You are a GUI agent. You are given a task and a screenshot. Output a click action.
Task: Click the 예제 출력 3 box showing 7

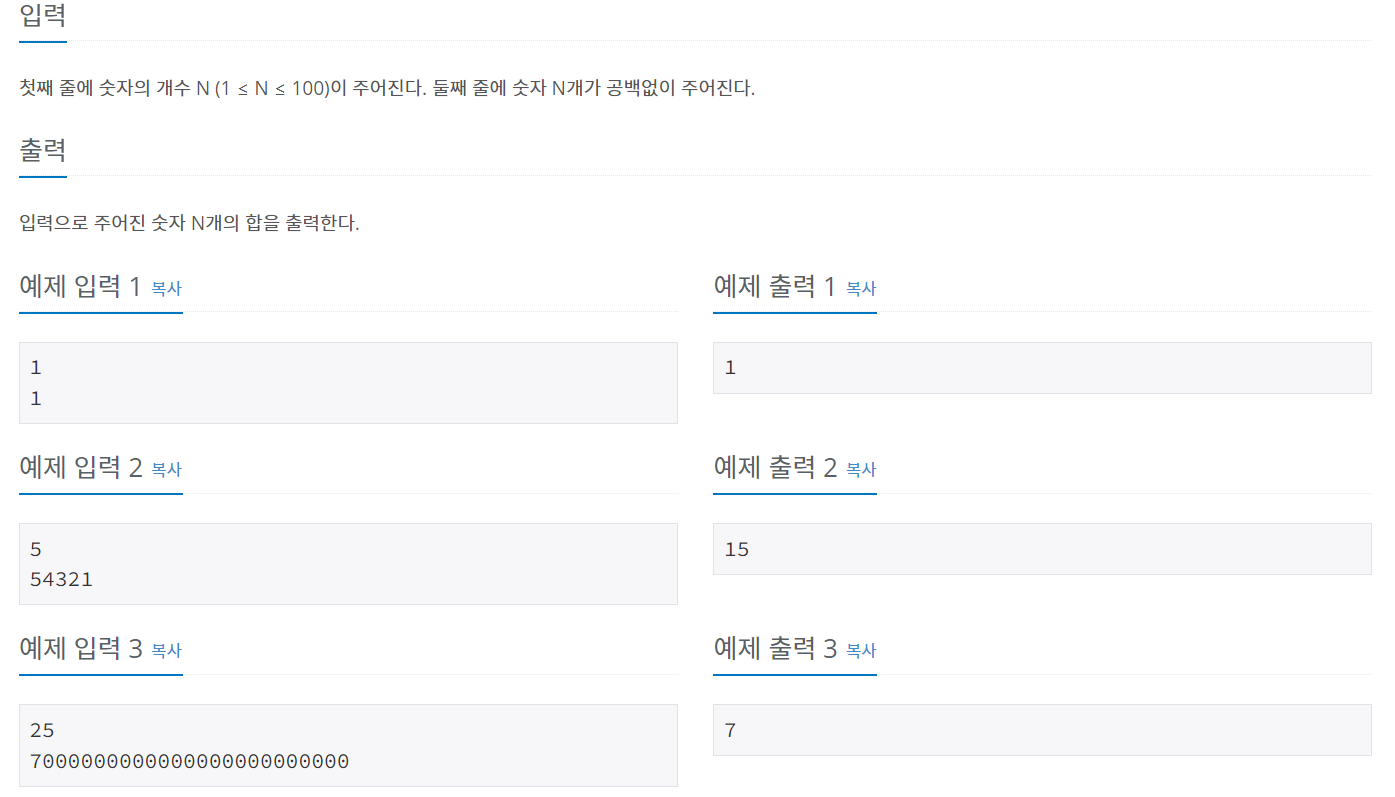click(x=1042, y=730)
